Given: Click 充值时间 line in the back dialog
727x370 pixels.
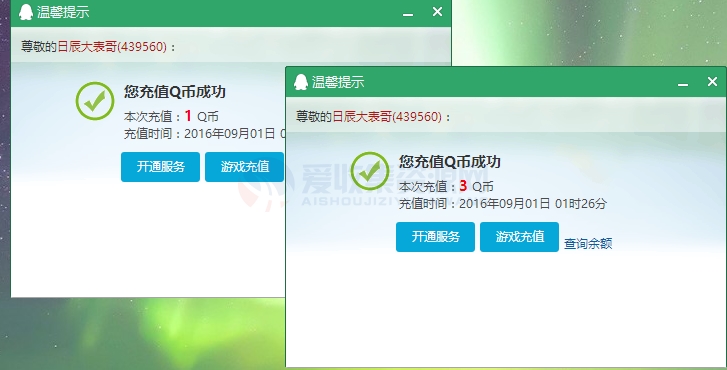Looking at the screenshot, I should (204, 134).
